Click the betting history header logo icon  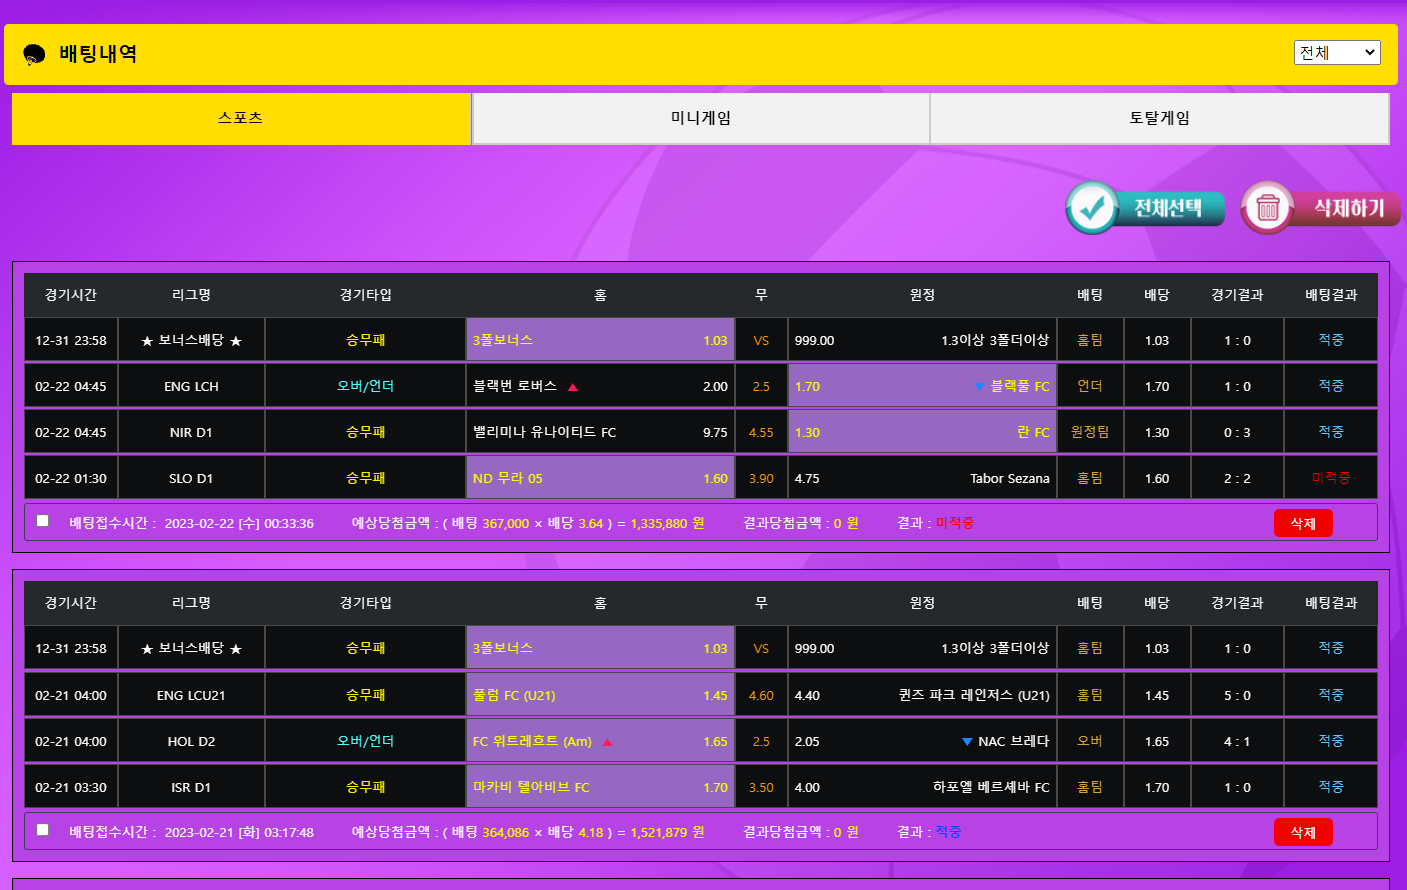tap(34, 54)
